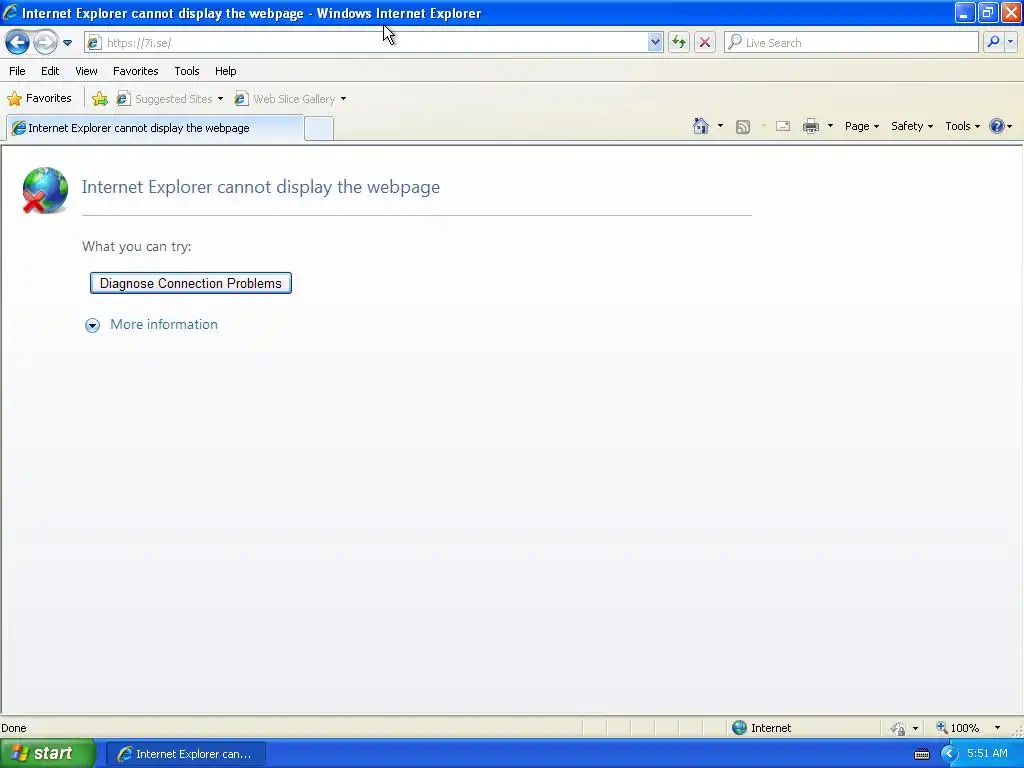Open the Page command menu

(861, 126)
